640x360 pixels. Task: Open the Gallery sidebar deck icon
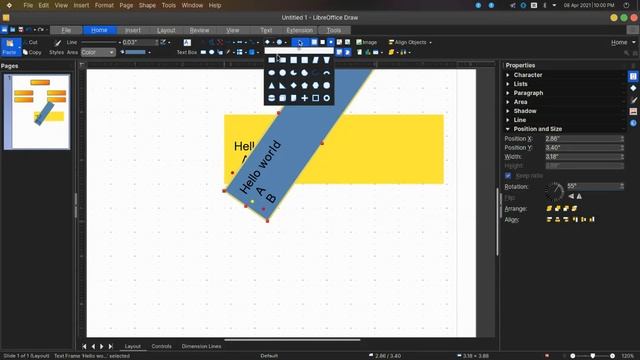tap(633, 111)
